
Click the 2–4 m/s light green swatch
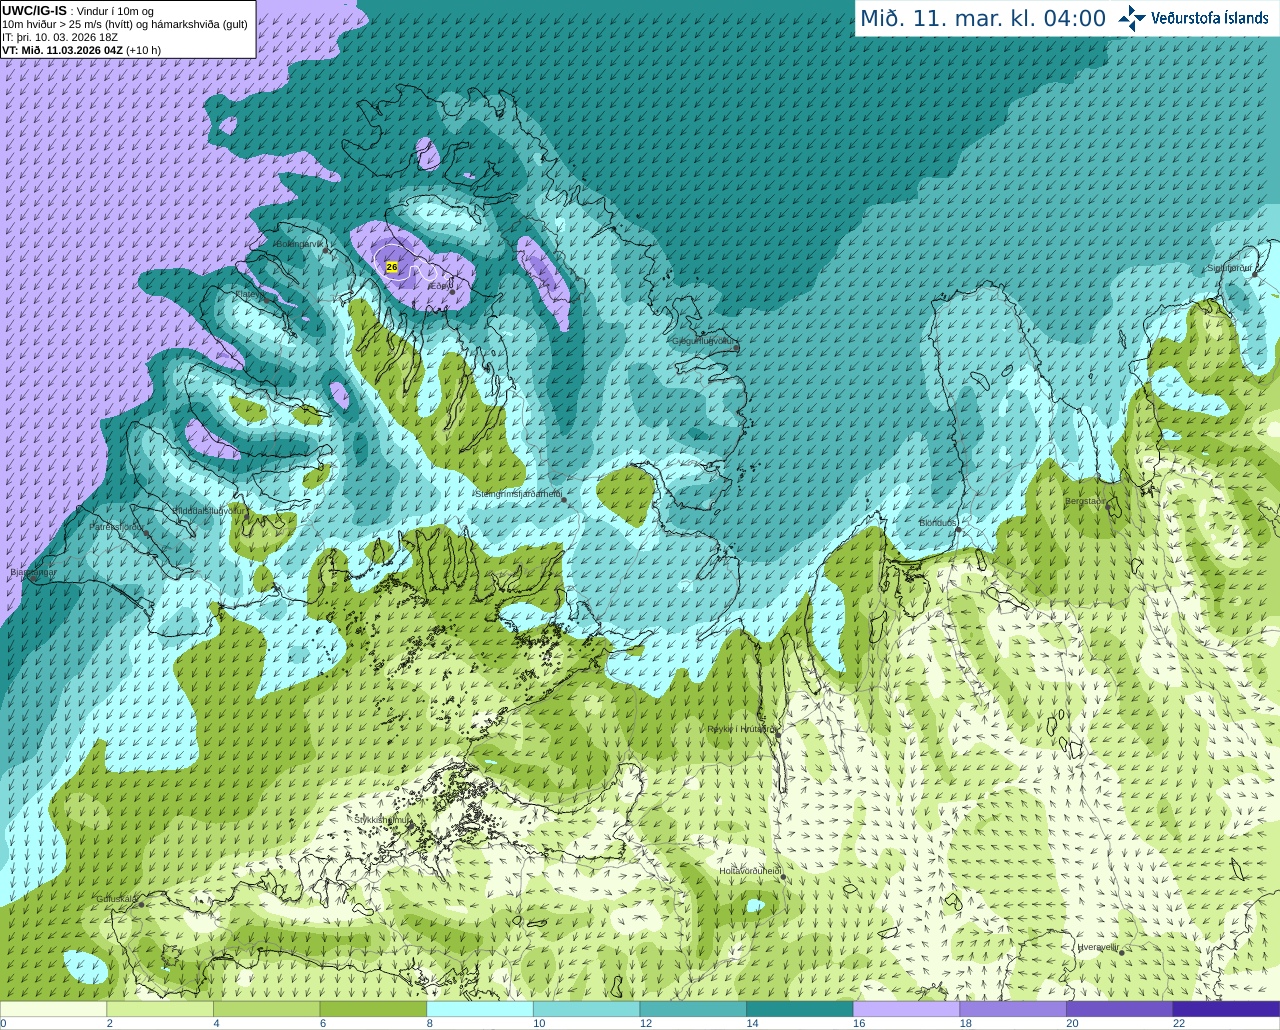pos(160,1009)
